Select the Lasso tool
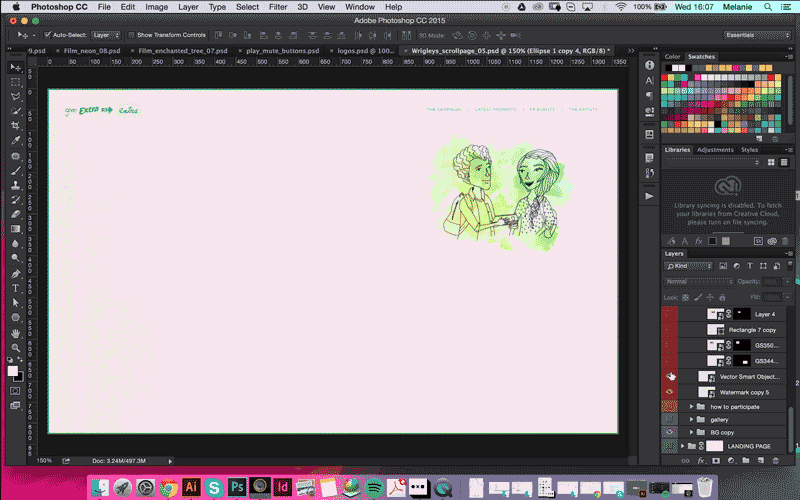Viewport: 800px width, 500px height. tap(16, 96)
